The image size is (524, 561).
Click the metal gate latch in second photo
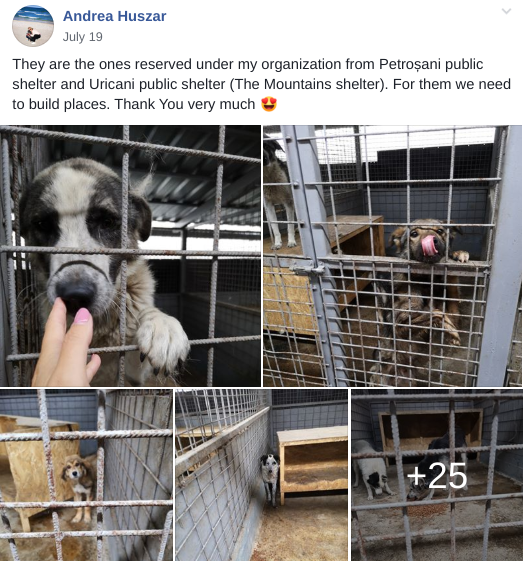click(308, 268)
